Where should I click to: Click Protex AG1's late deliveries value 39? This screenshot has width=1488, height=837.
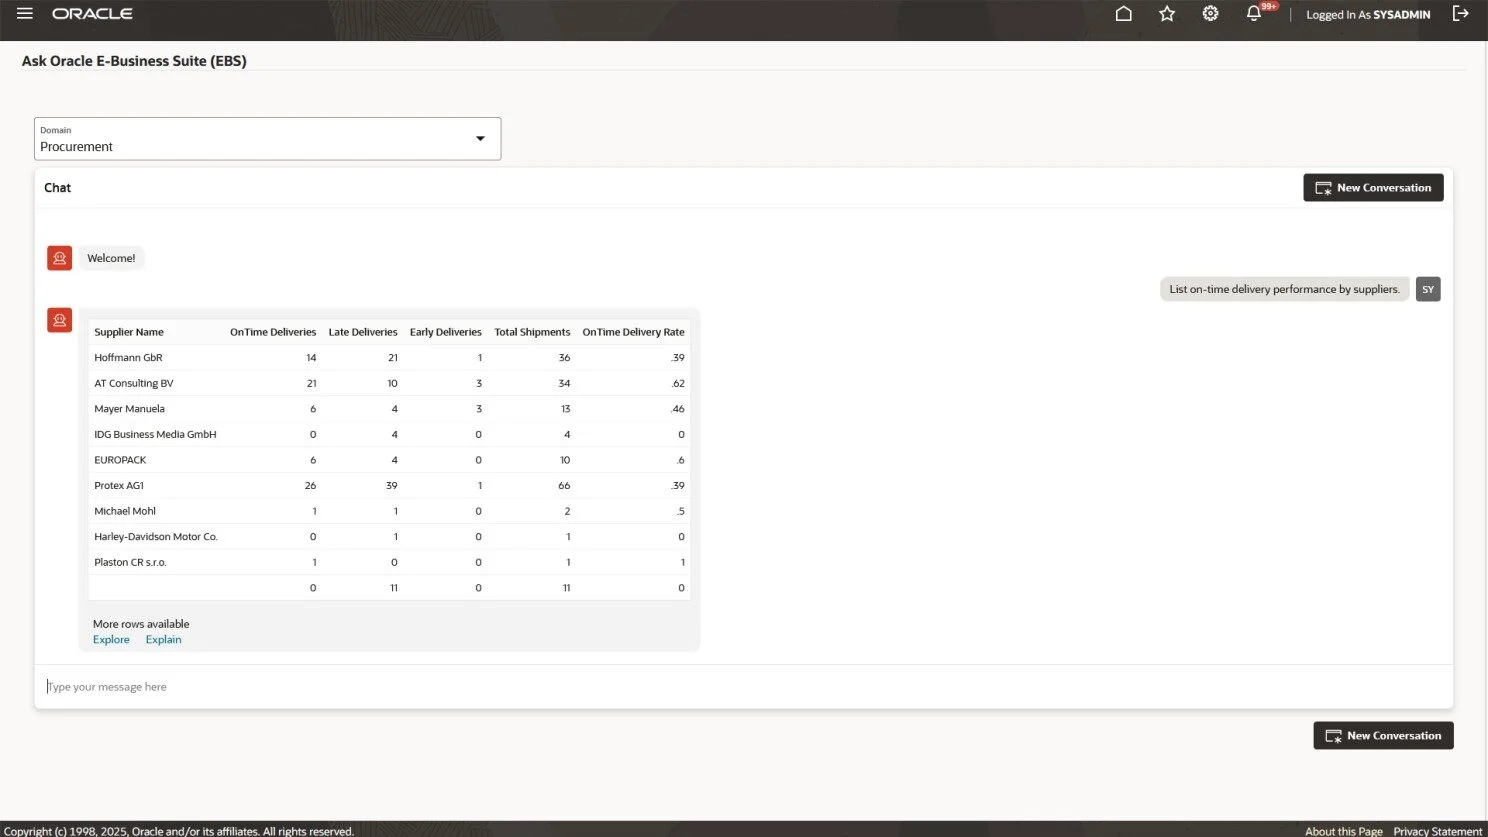[x=391, y=486]
